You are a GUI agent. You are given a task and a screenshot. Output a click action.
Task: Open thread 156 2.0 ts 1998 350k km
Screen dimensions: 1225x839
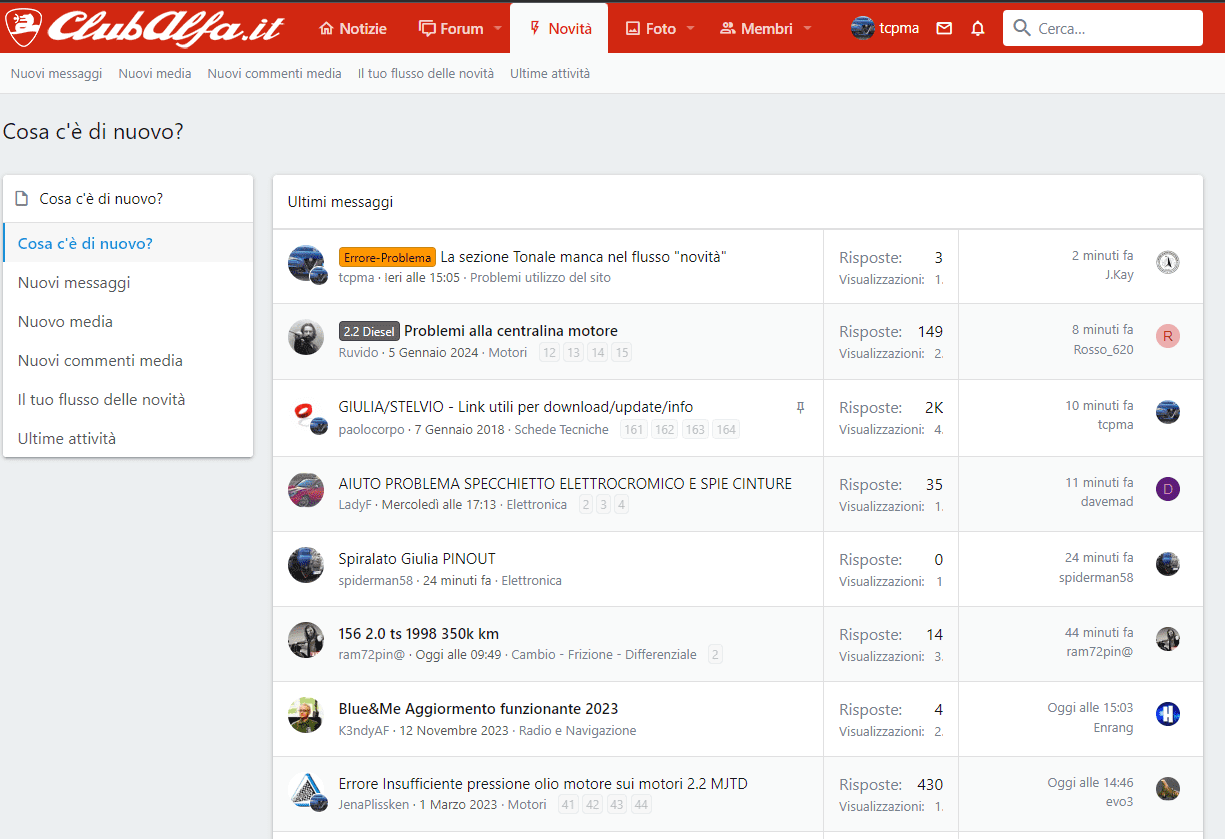pyautogui.click(x=419, y=634)
